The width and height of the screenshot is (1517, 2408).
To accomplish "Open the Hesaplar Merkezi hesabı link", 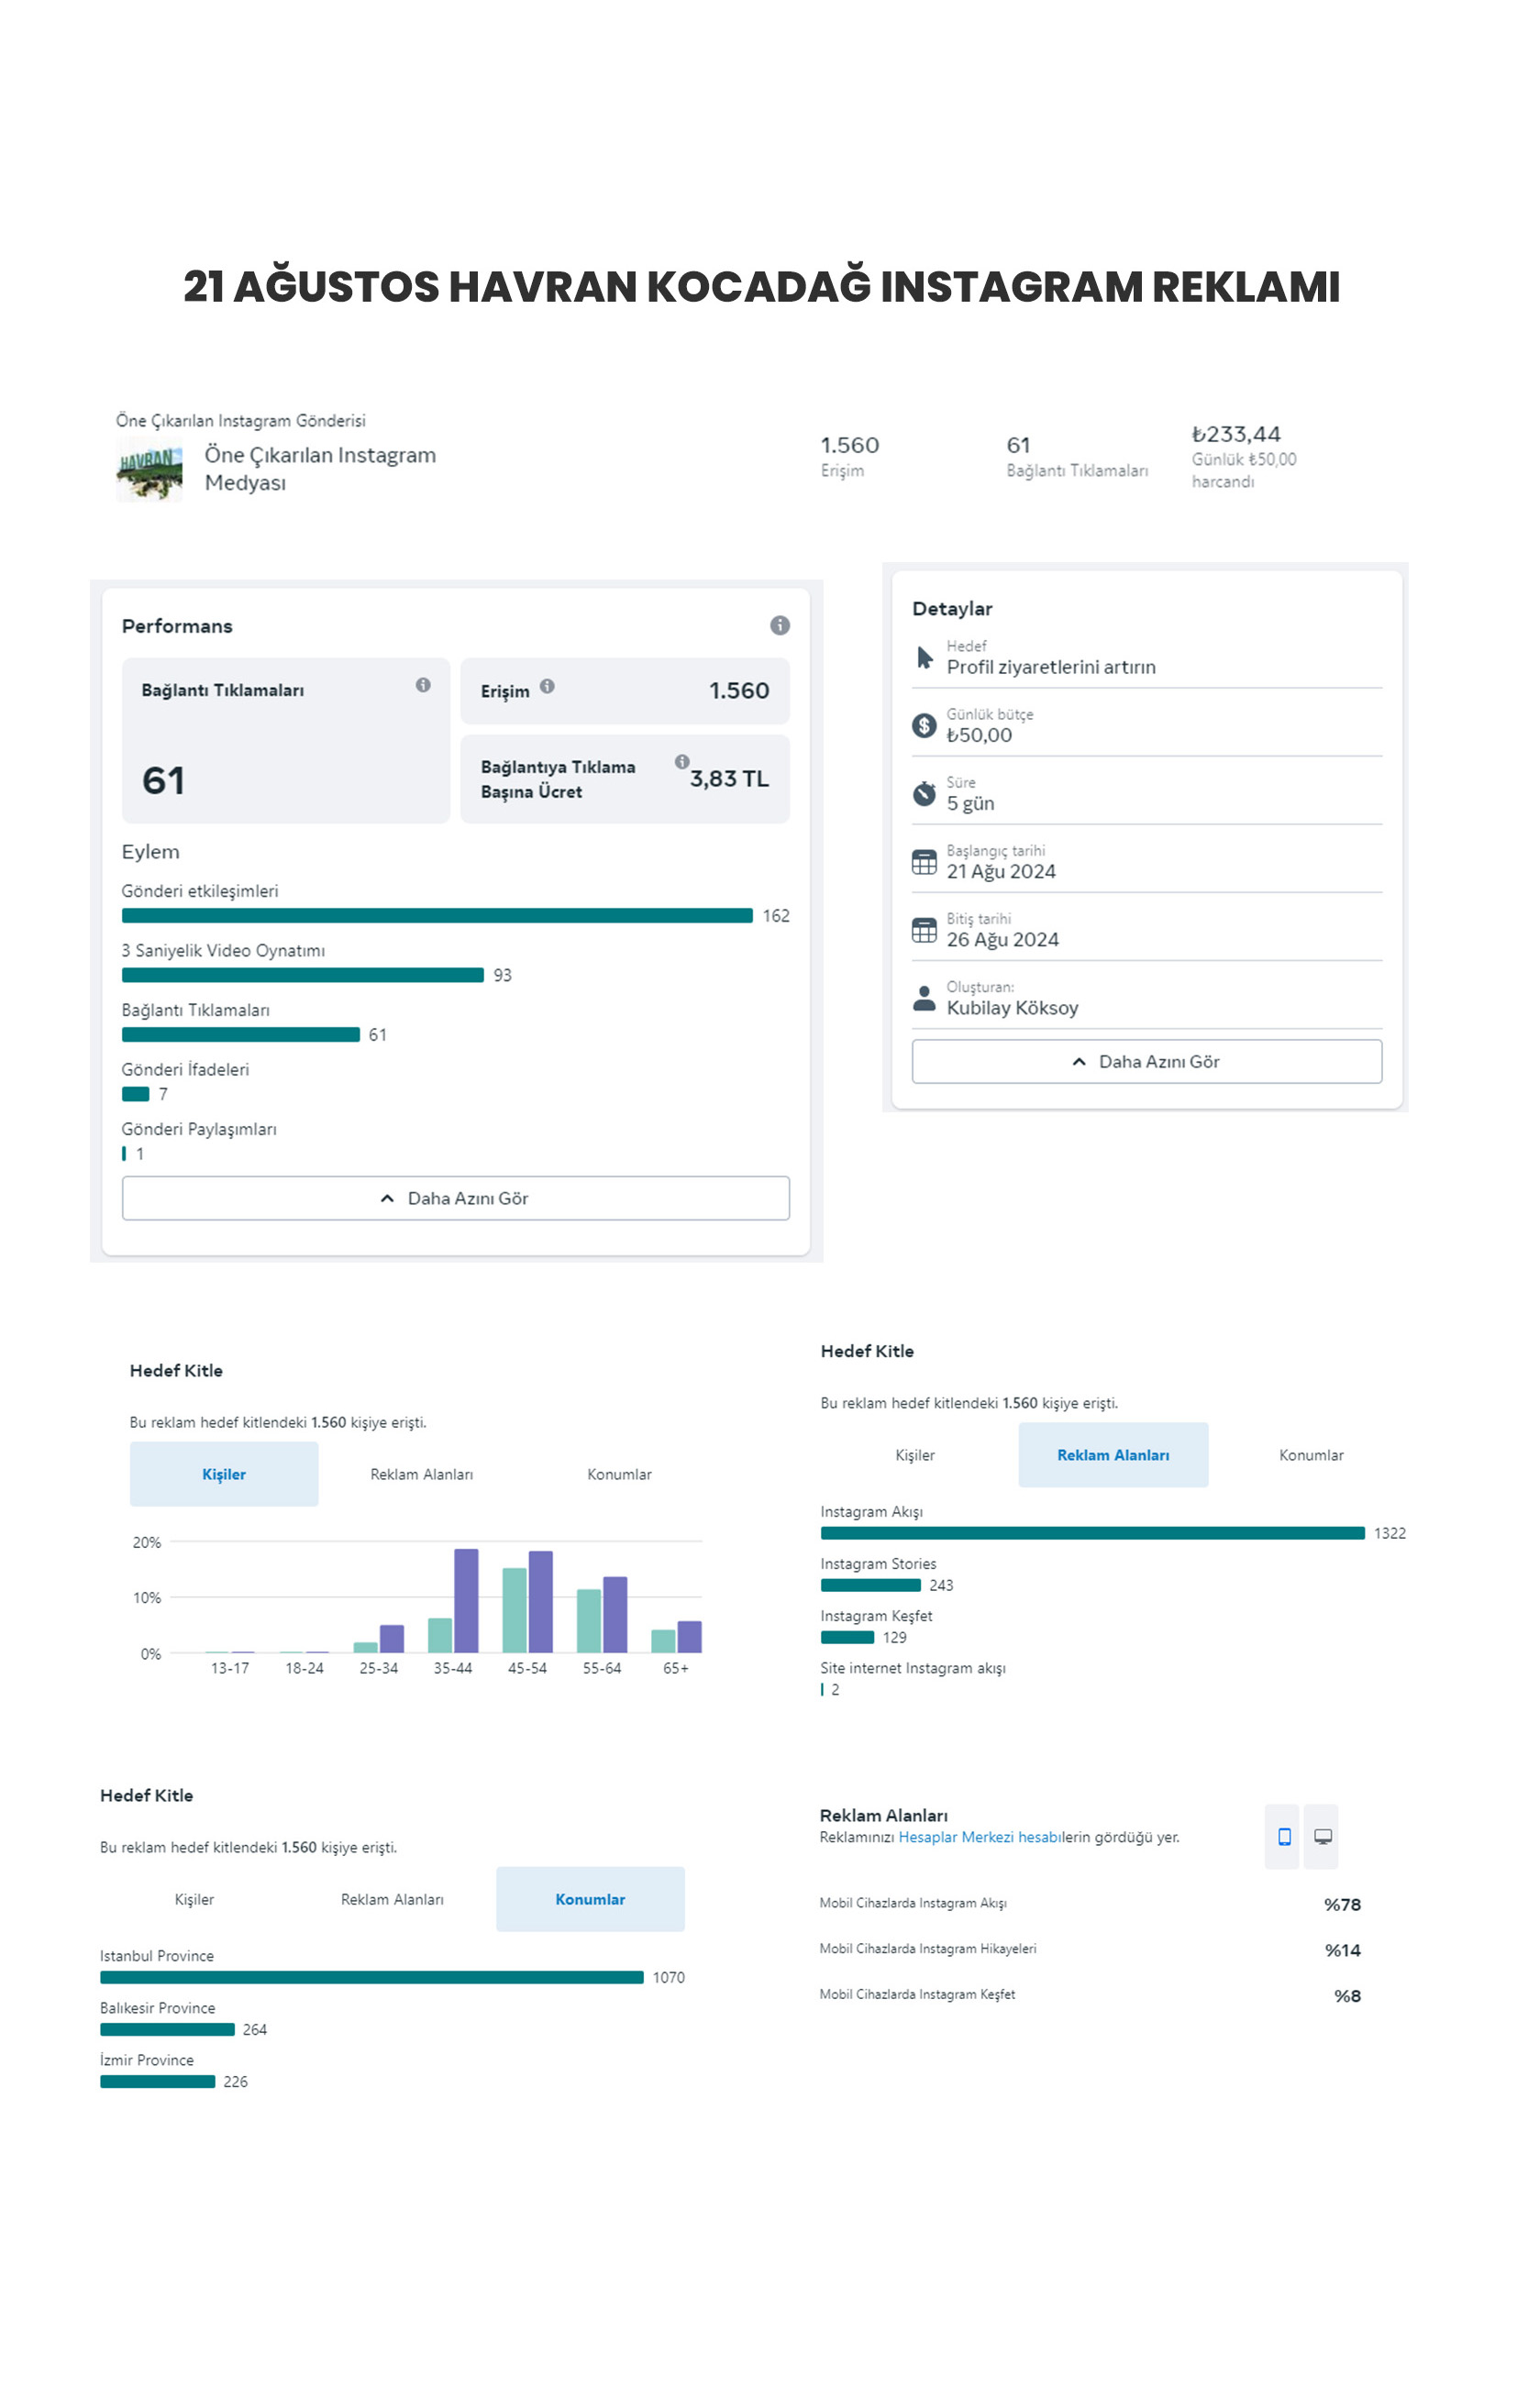I will coord(978,1837).
